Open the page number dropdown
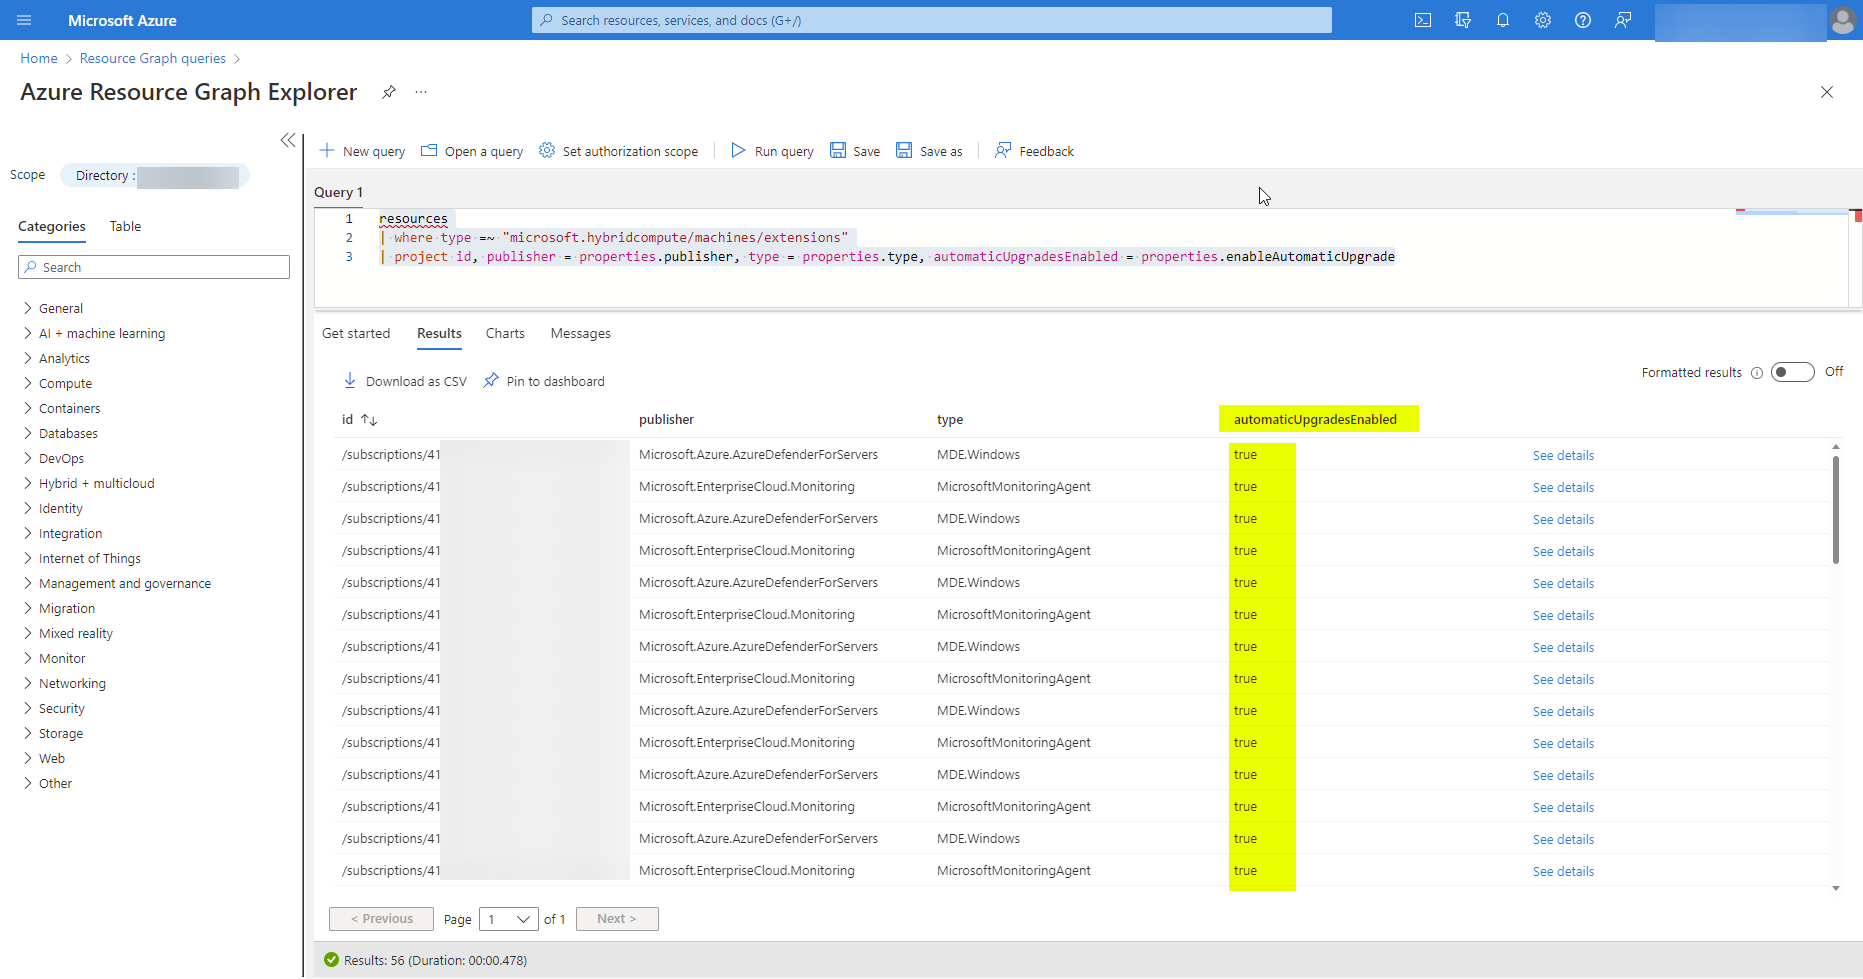The height and width of the screenshot is (979, 1863). [x=508, y=919]
